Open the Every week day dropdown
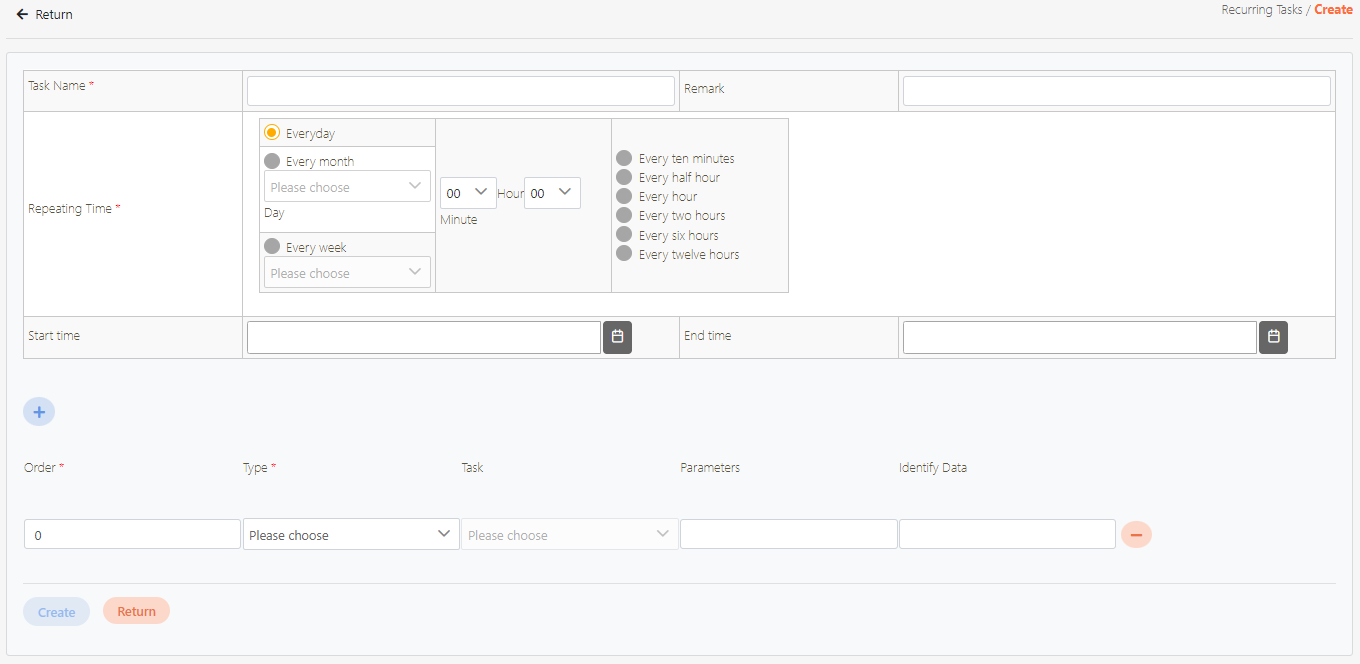 click(x=347, y=273)
